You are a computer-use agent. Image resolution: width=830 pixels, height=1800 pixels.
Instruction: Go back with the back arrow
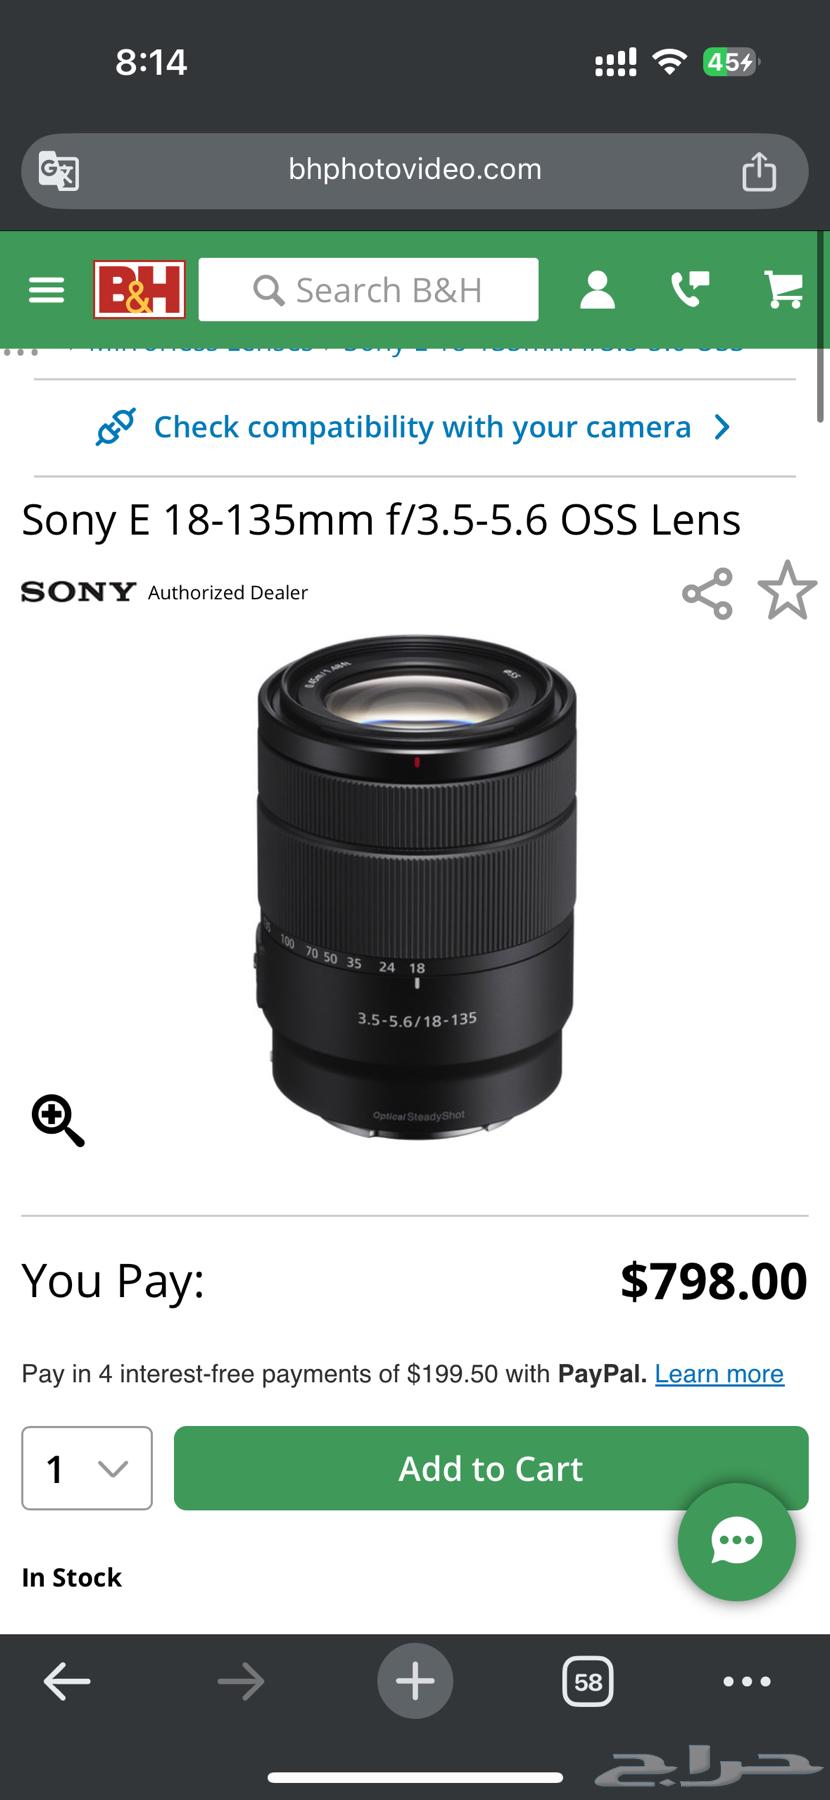point(67,1682)
